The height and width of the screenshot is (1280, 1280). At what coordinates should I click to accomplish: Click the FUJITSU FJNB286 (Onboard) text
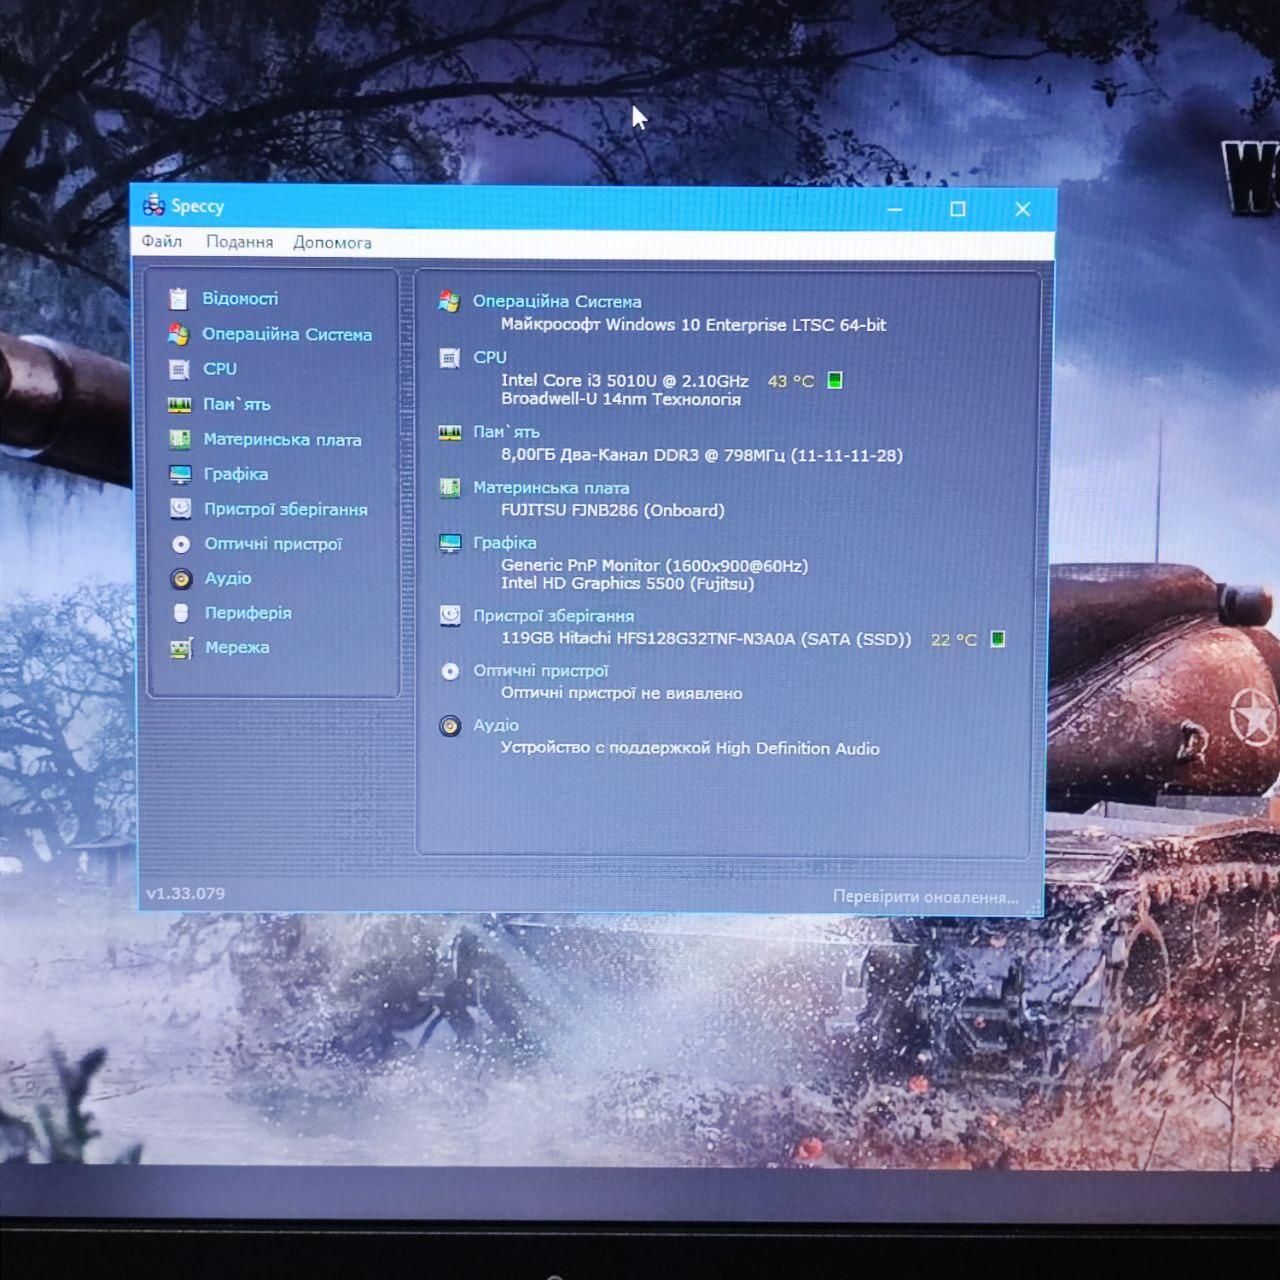[613, 510]
